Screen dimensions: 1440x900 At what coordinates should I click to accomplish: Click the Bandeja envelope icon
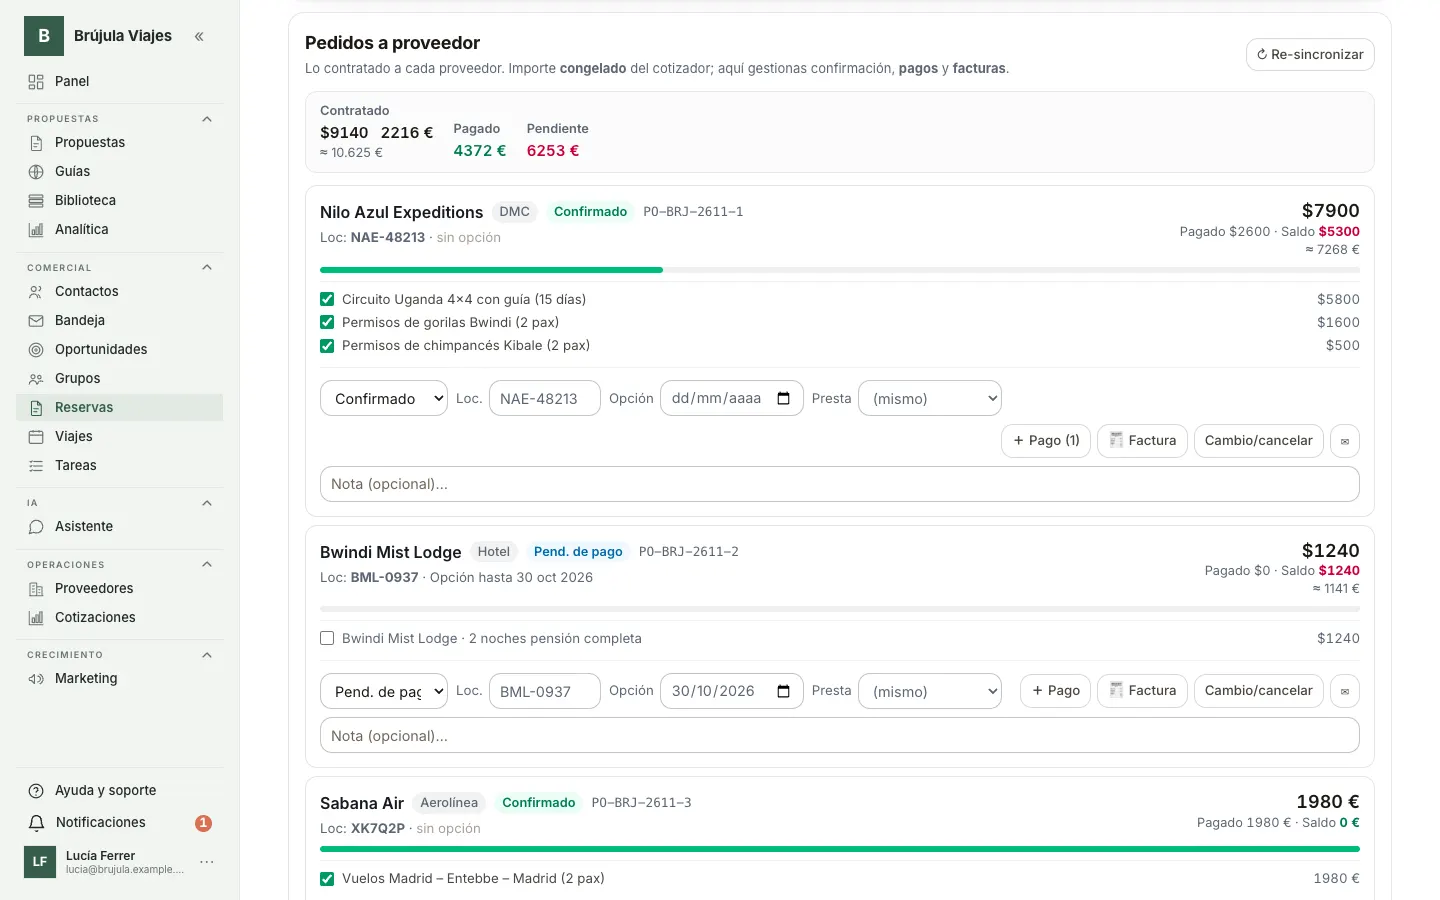point(36,321)
